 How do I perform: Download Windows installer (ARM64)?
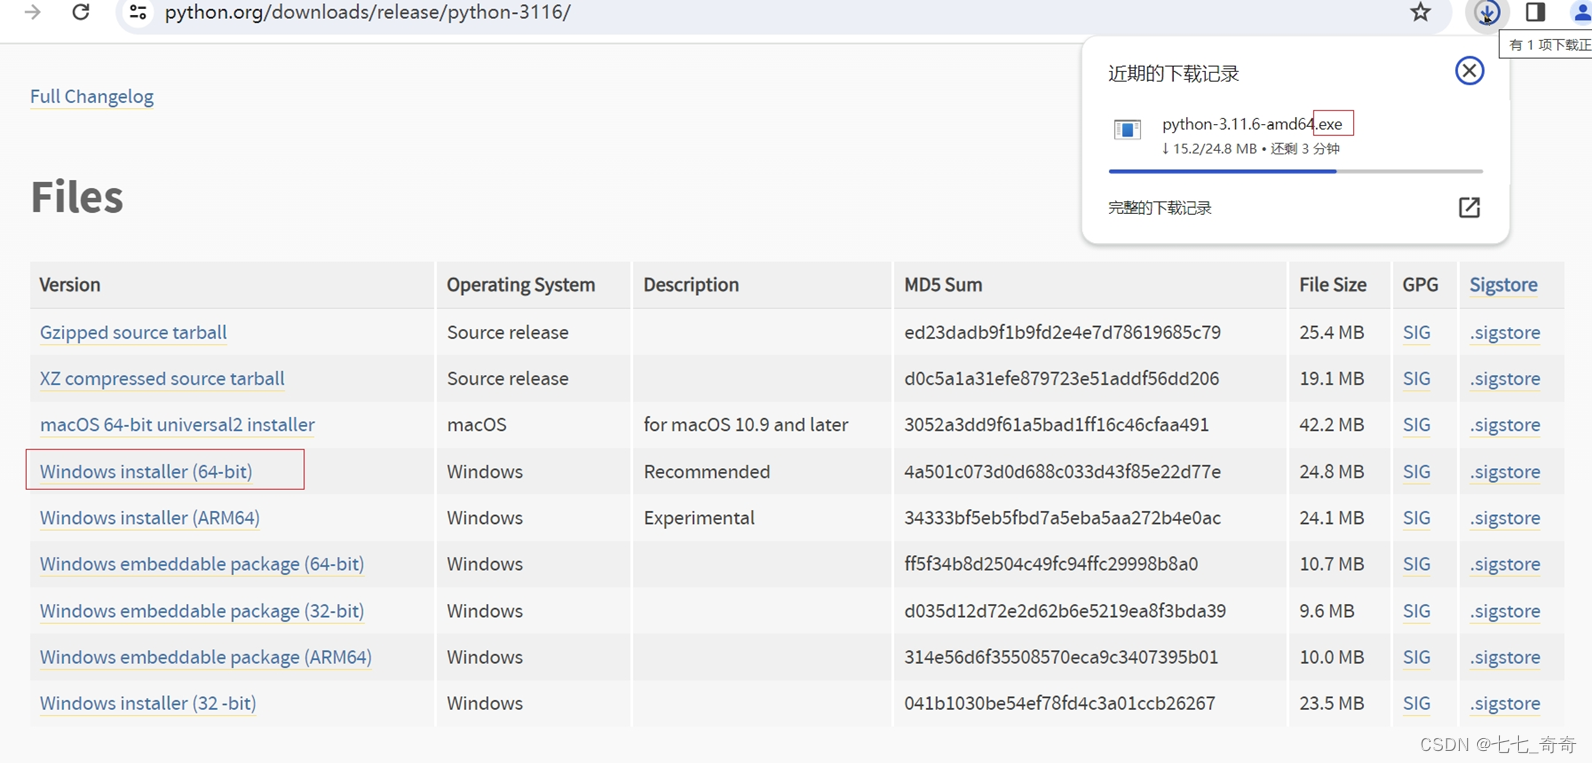point(150,517)
